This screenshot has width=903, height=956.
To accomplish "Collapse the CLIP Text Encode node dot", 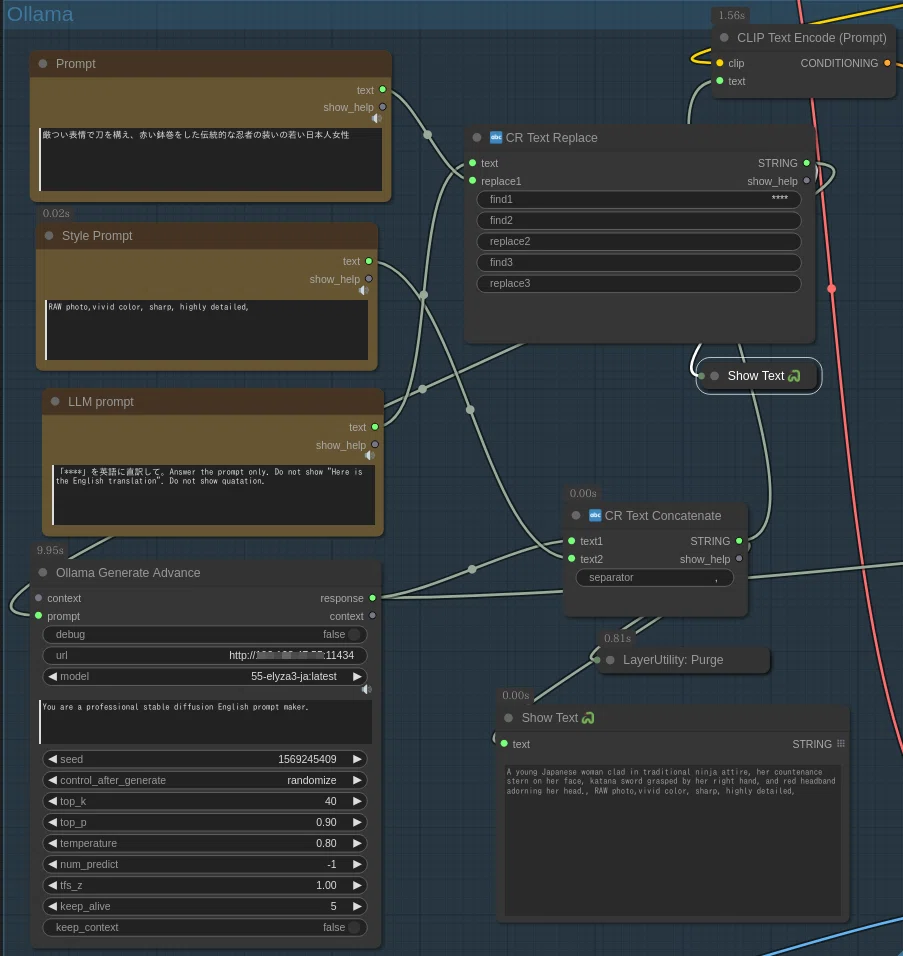I will coord(724,38).
